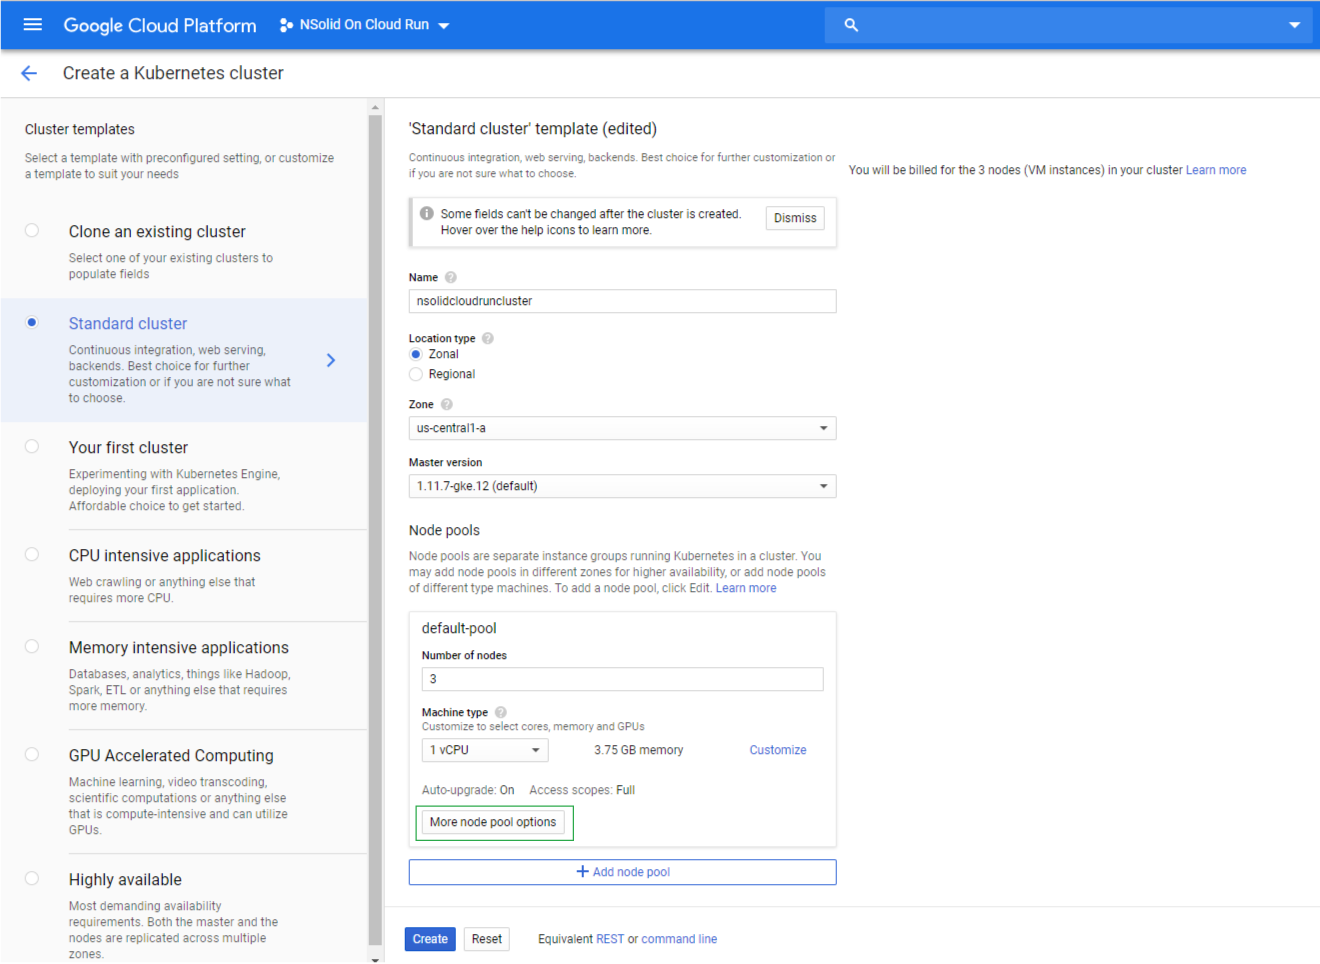The width and height of the screenshot is (1320, 964).
Task: Open the Master version dropdown
Action: tap(622, 486)
